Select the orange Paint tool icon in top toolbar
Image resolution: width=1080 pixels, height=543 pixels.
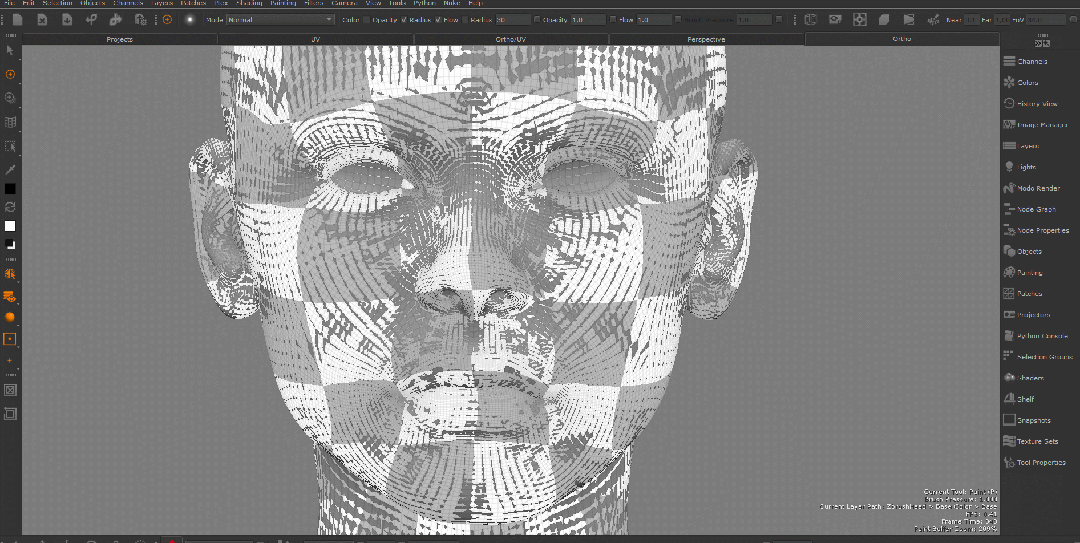(x=167, y=20)
